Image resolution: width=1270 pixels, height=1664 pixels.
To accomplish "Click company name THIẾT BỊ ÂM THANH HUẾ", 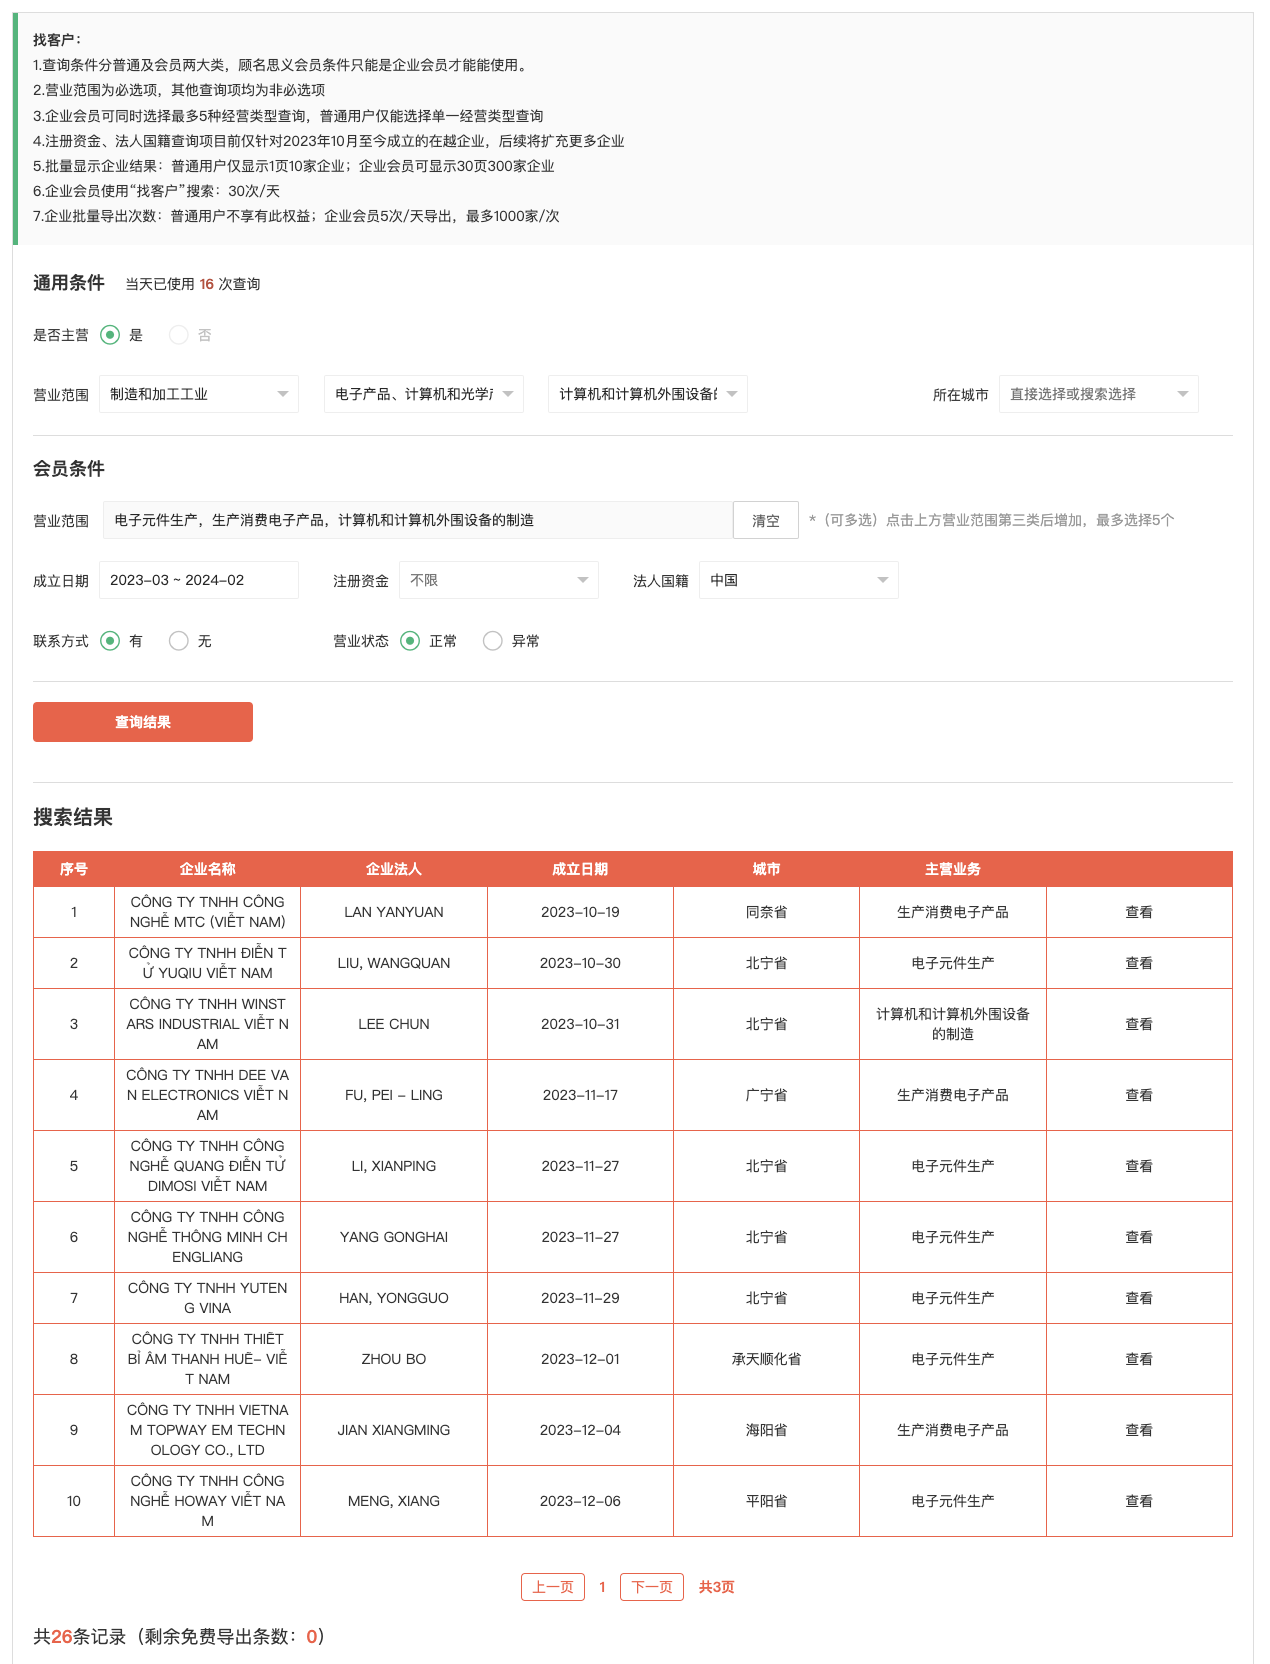I will [207, 1359].
